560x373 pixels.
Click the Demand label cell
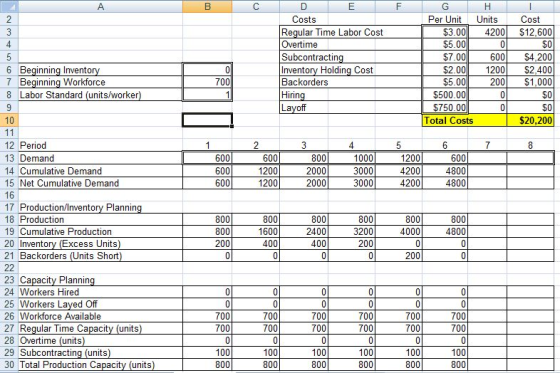tap(100, 158)
